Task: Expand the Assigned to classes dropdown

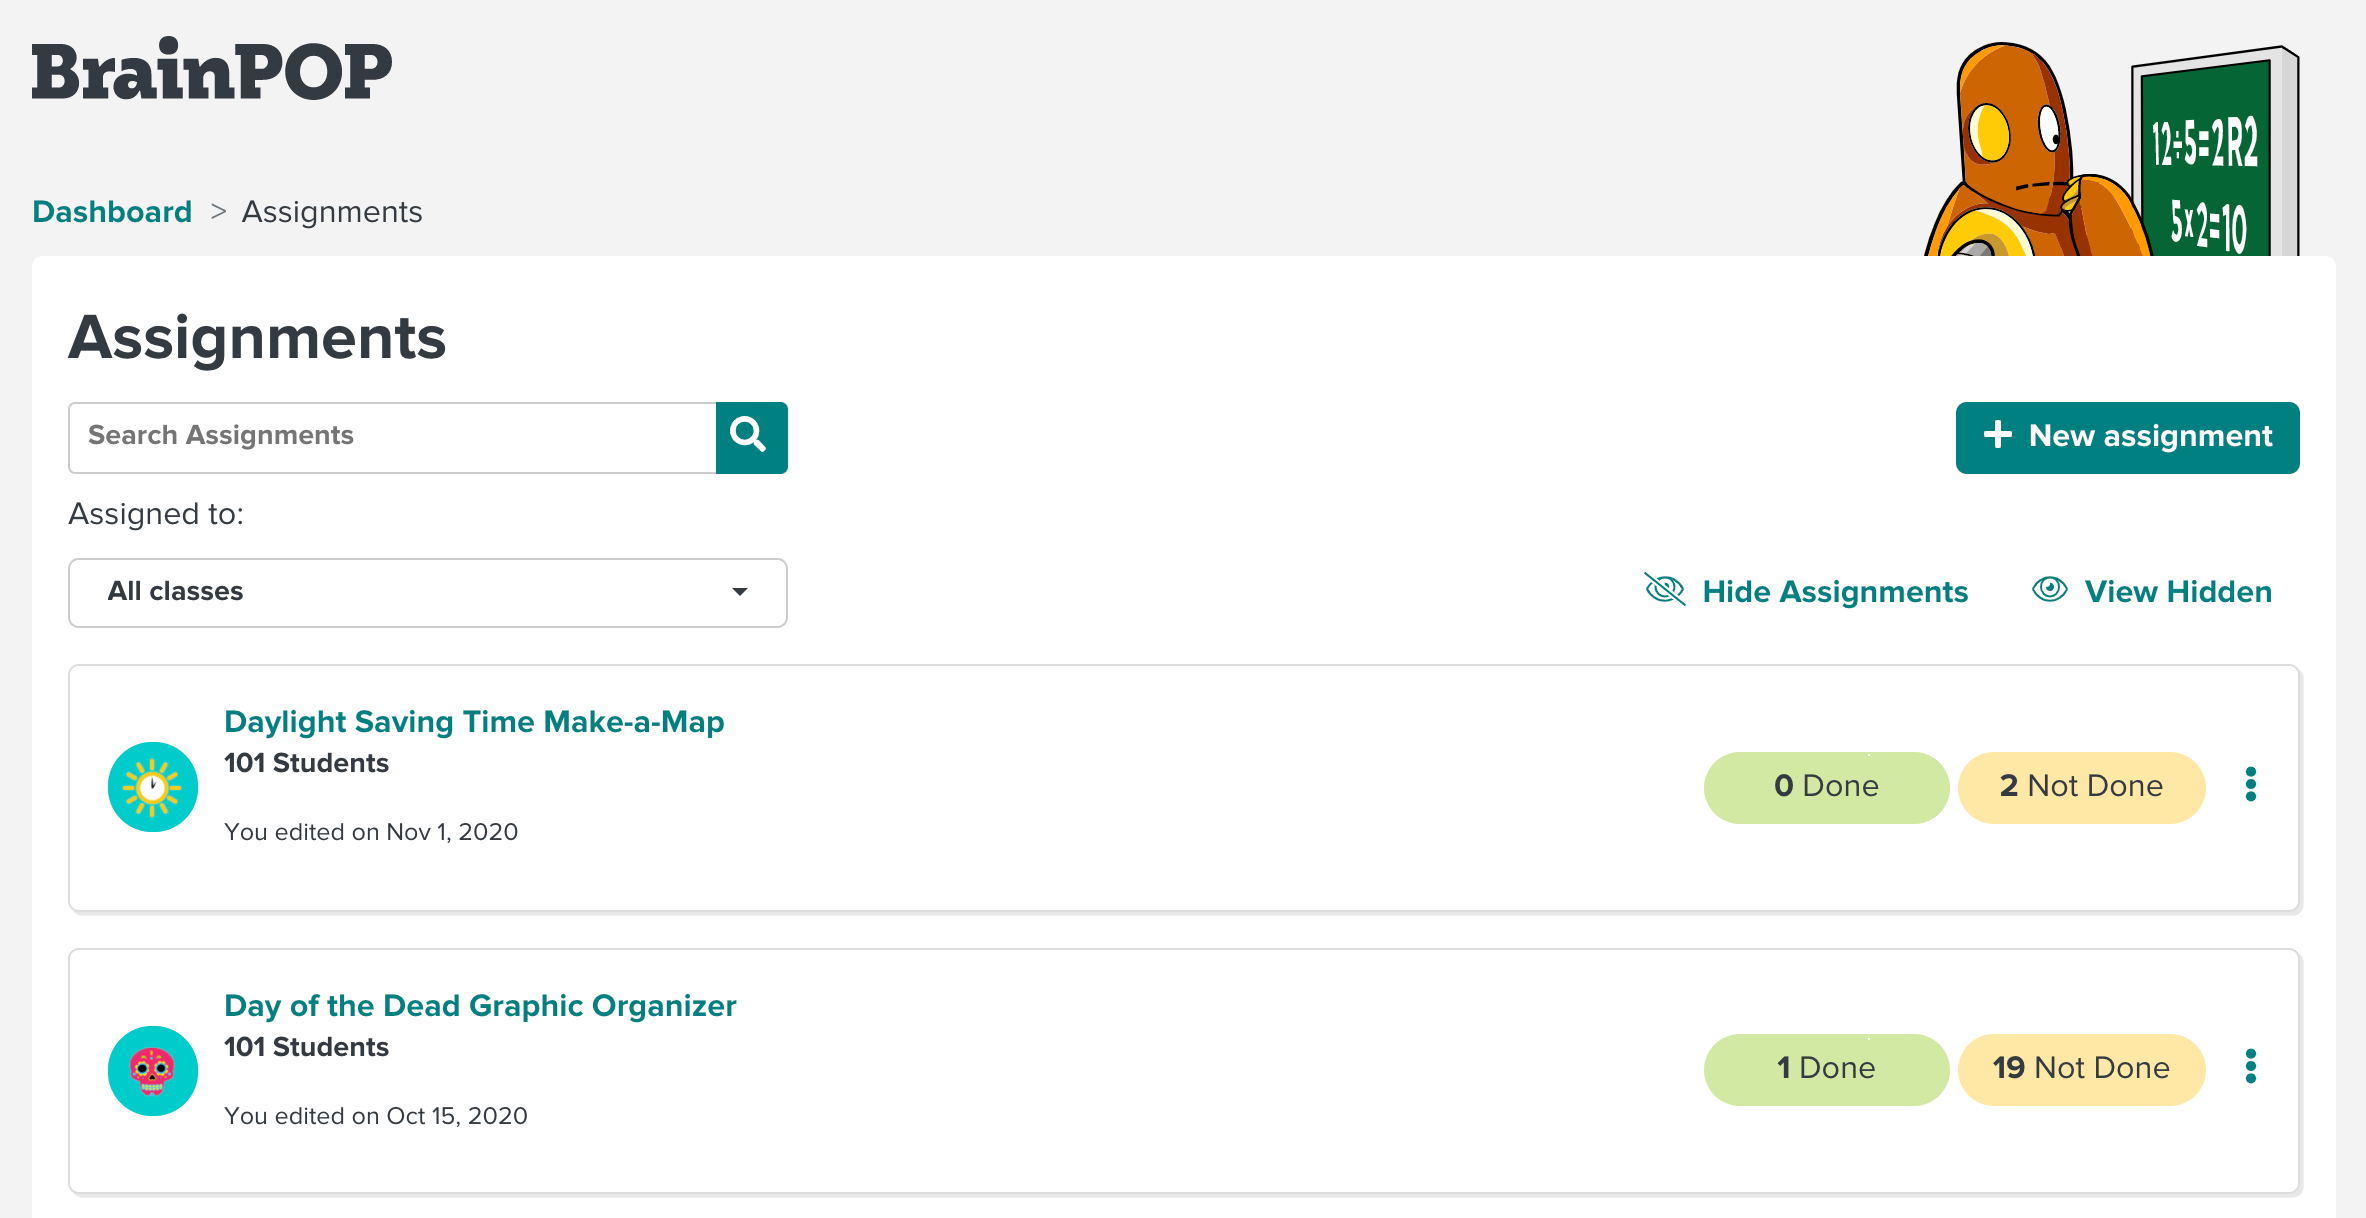Action: [429, 590]
